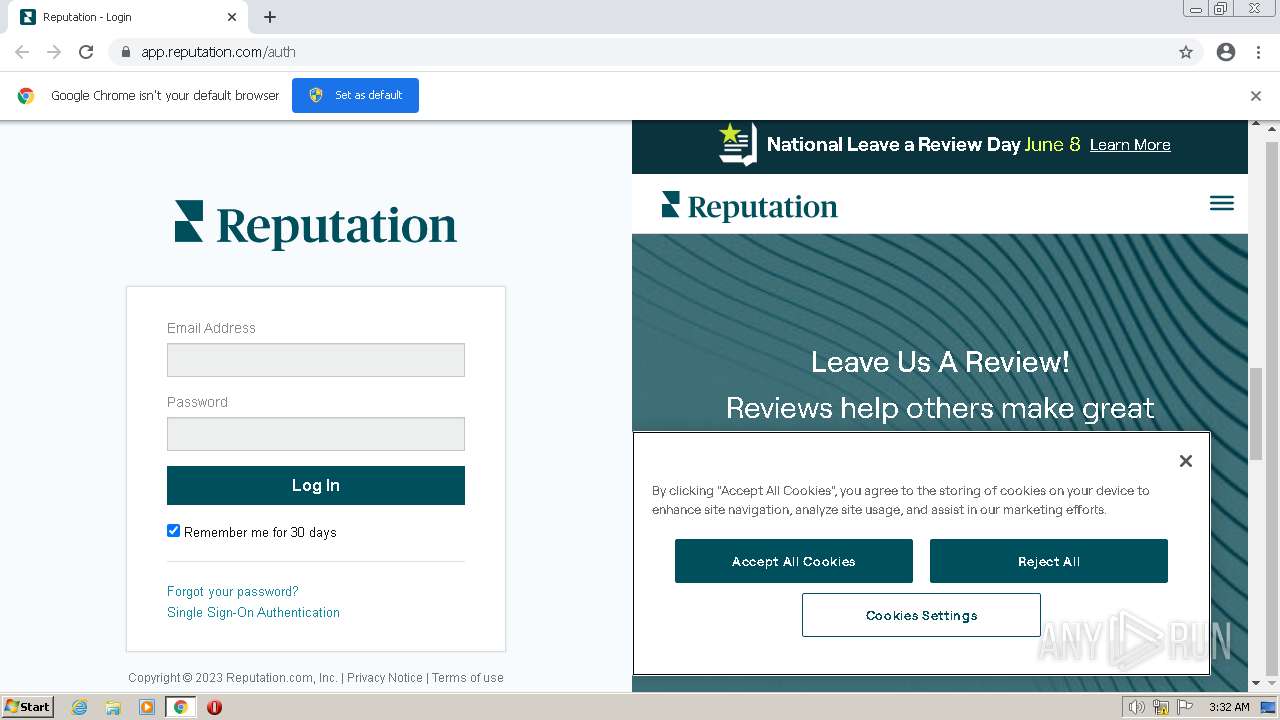Focus the Password field

316,434
